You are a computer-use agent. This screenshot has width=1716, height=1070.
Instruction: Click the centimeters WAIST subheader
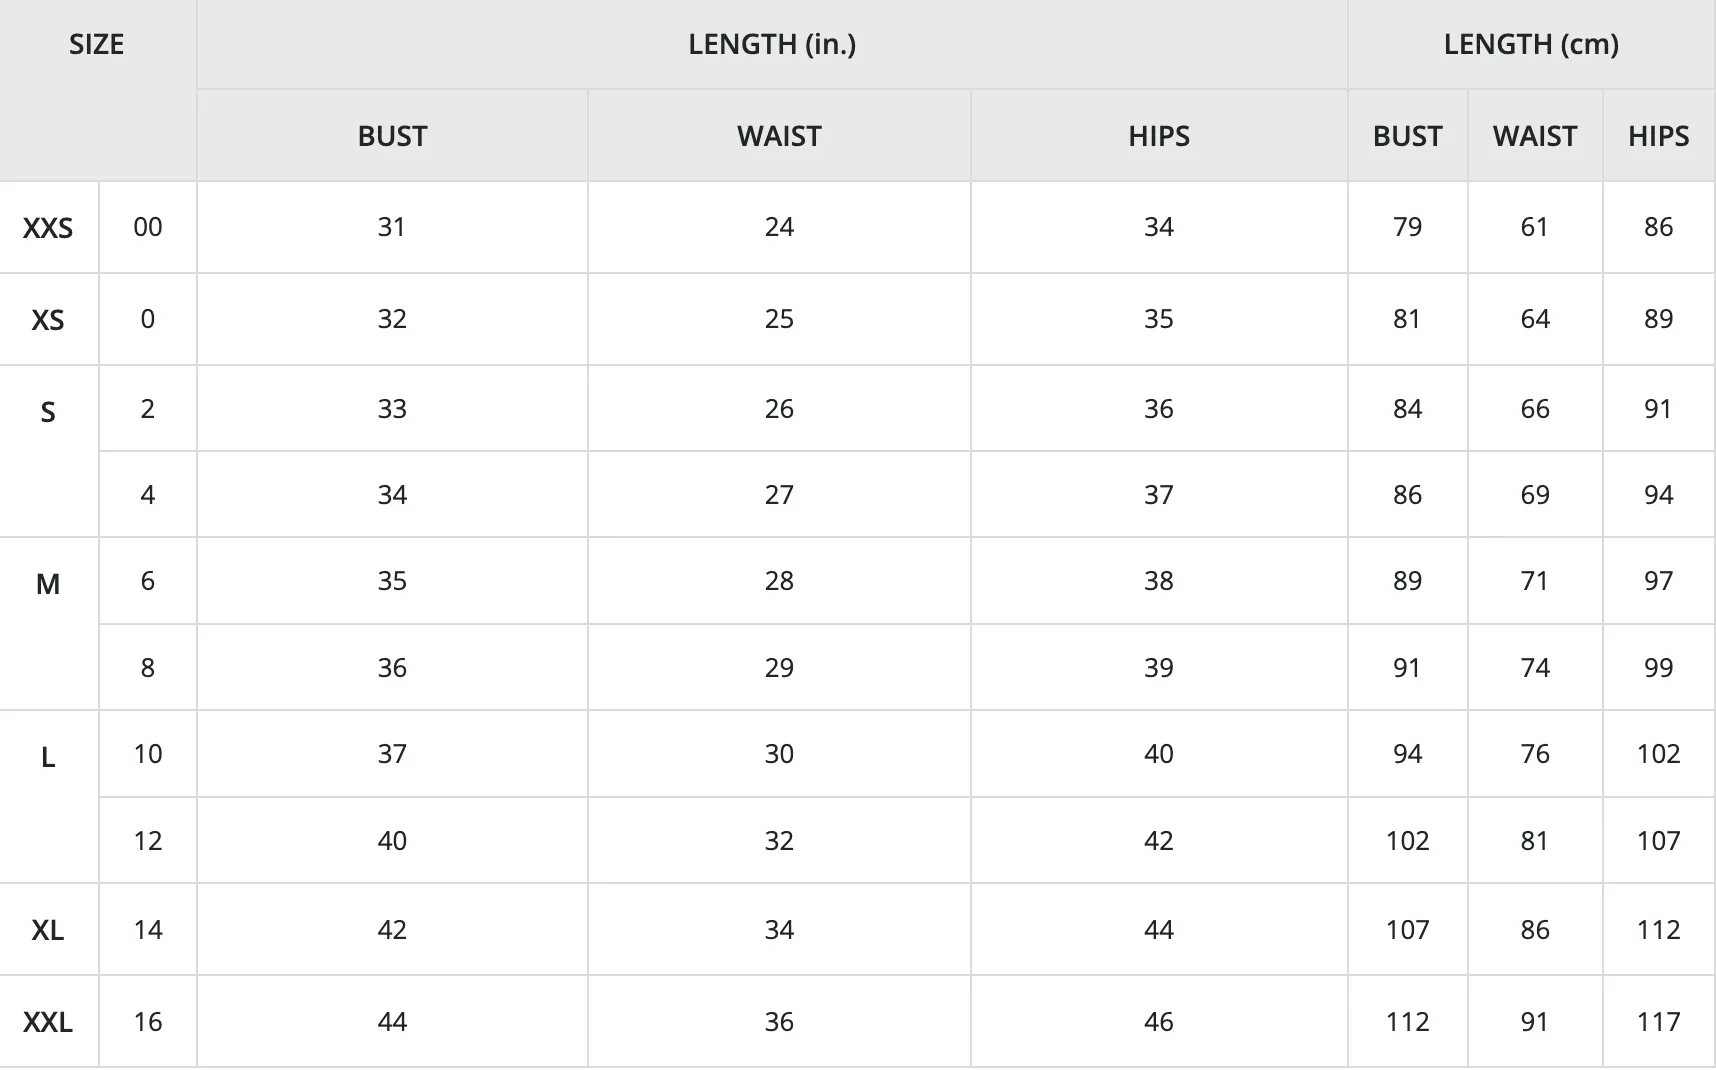(1535, 136)
